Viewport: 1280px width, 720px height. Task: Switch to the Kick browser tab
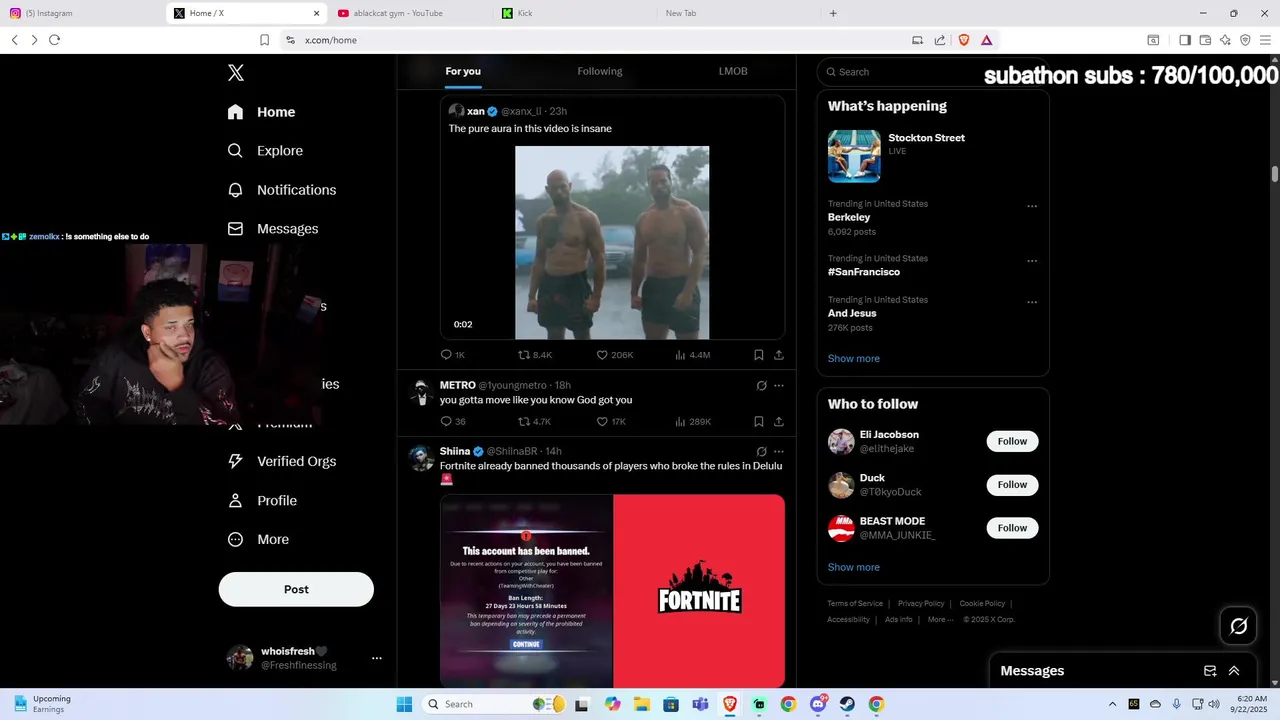tap(575, 13)
